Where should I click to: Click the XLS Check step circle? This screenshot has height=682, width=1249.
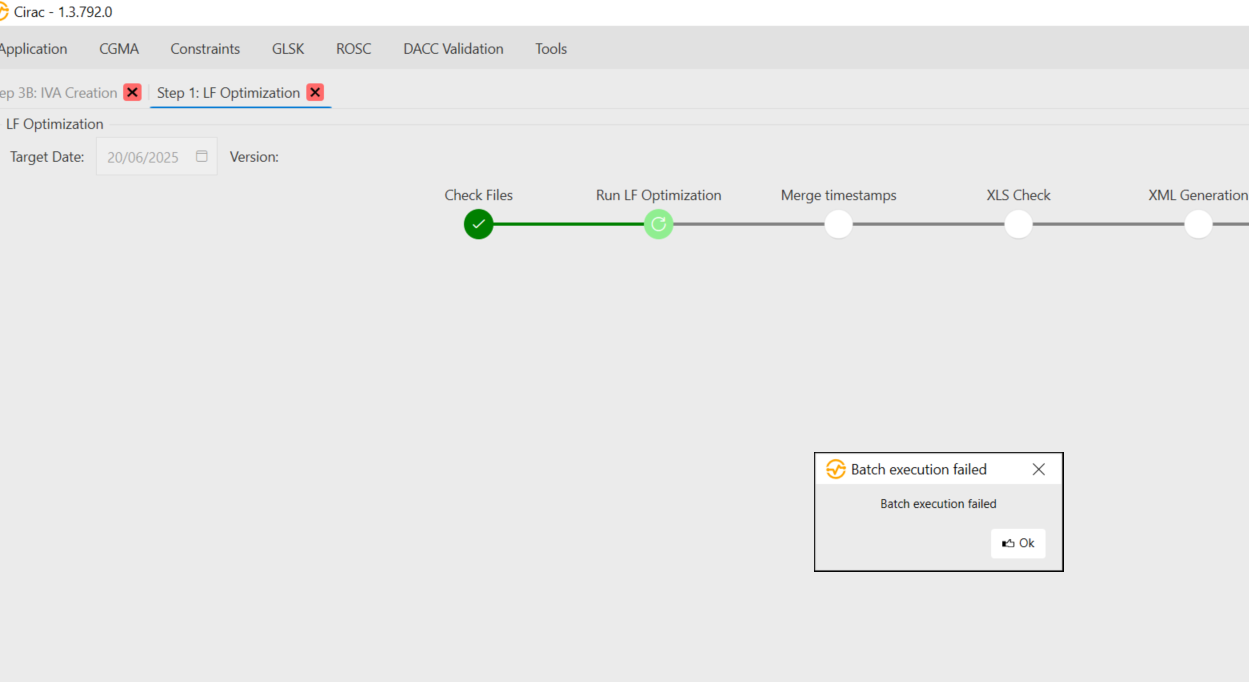[x=1018, y=224]
